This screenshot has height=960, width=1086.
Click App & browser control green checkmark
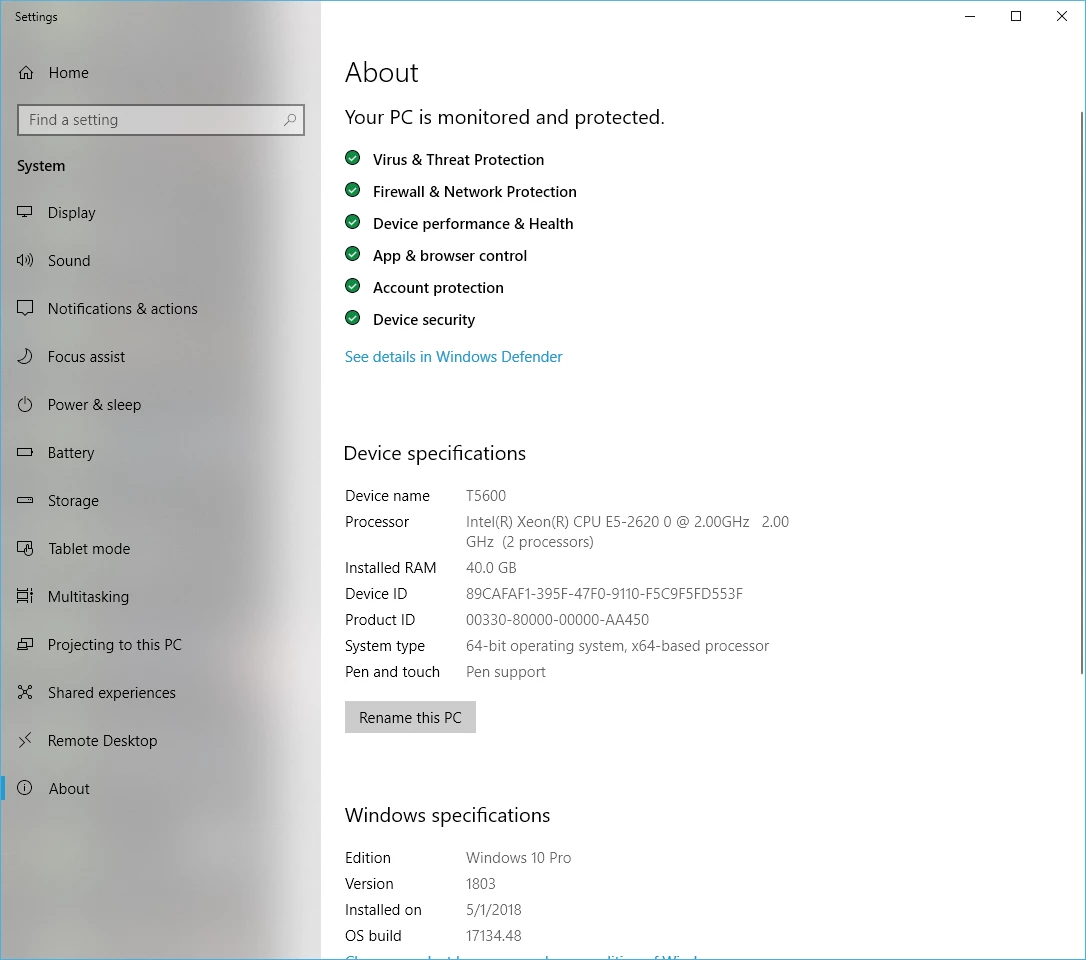point(353,254)
